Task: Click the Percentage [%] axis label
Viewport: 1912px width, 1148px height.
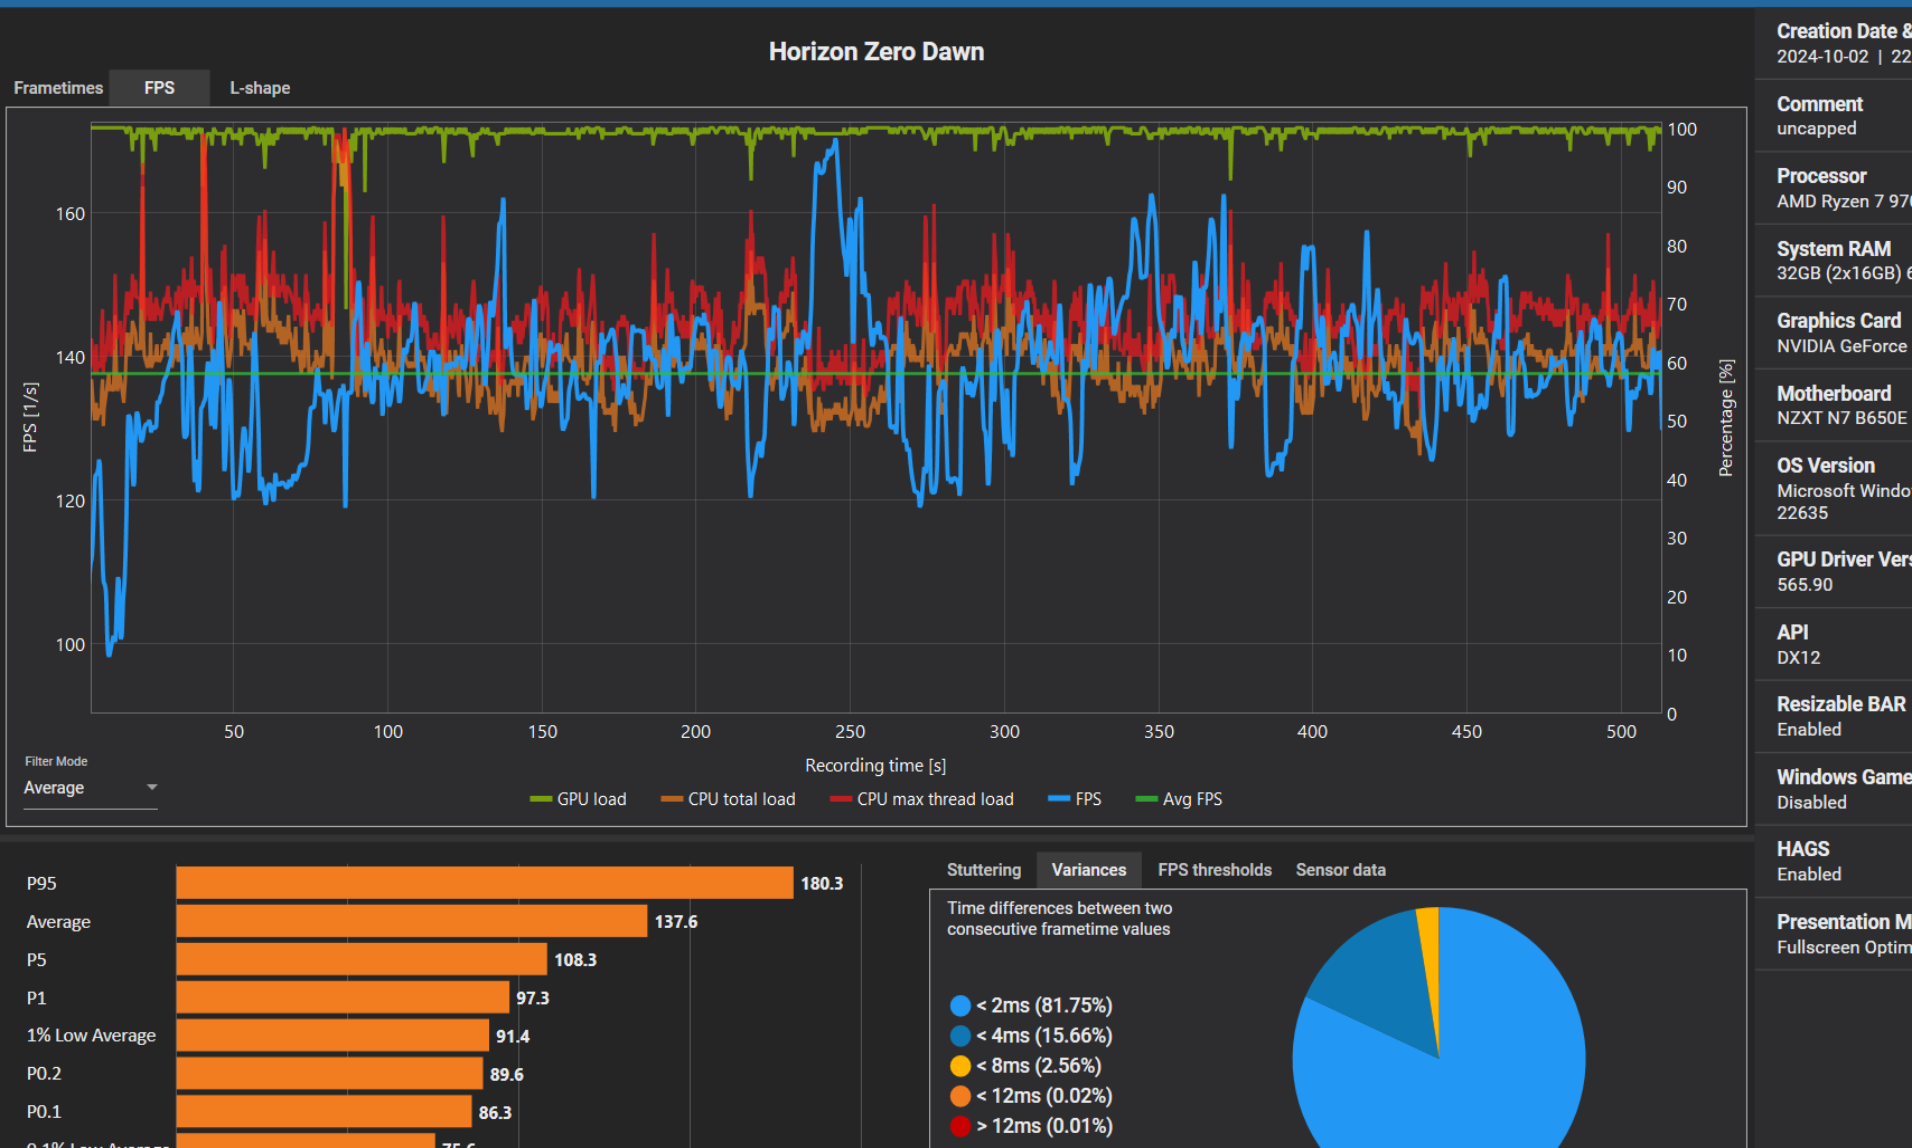Action: [1725, 418]
